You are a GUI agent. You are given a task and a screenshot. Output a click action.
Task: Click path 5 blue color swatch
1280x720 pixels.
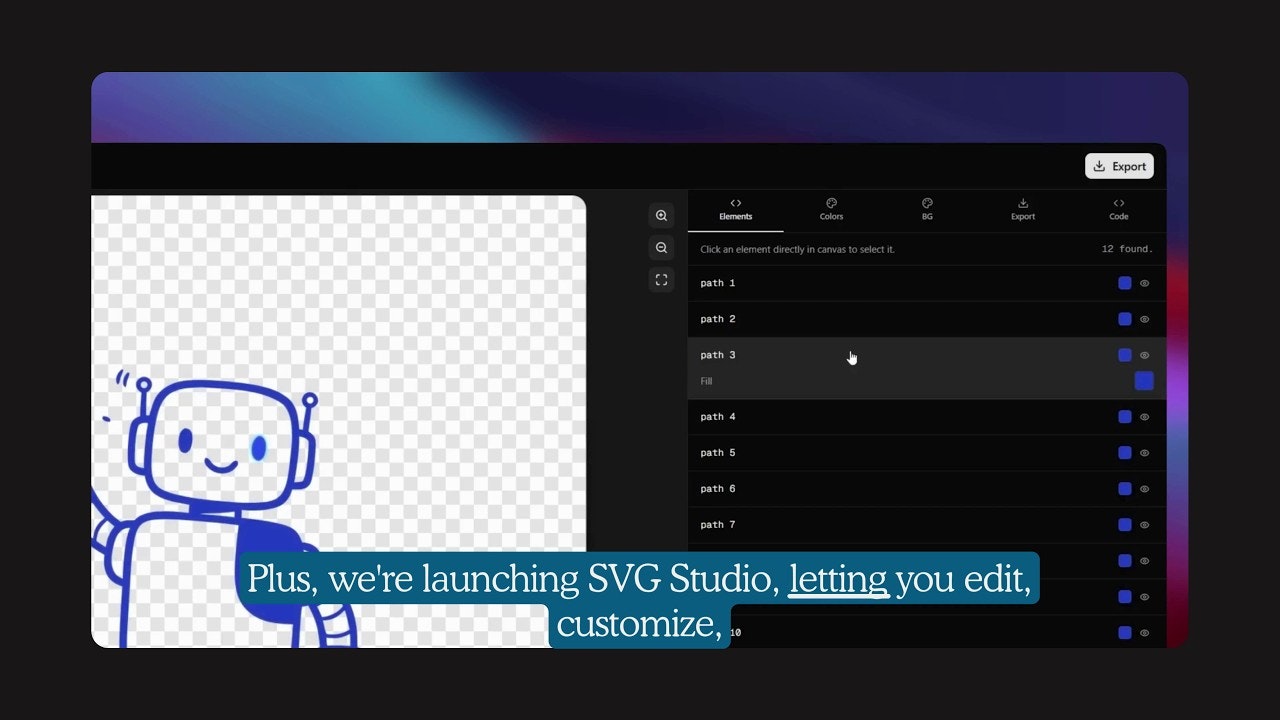(1125, 453)
